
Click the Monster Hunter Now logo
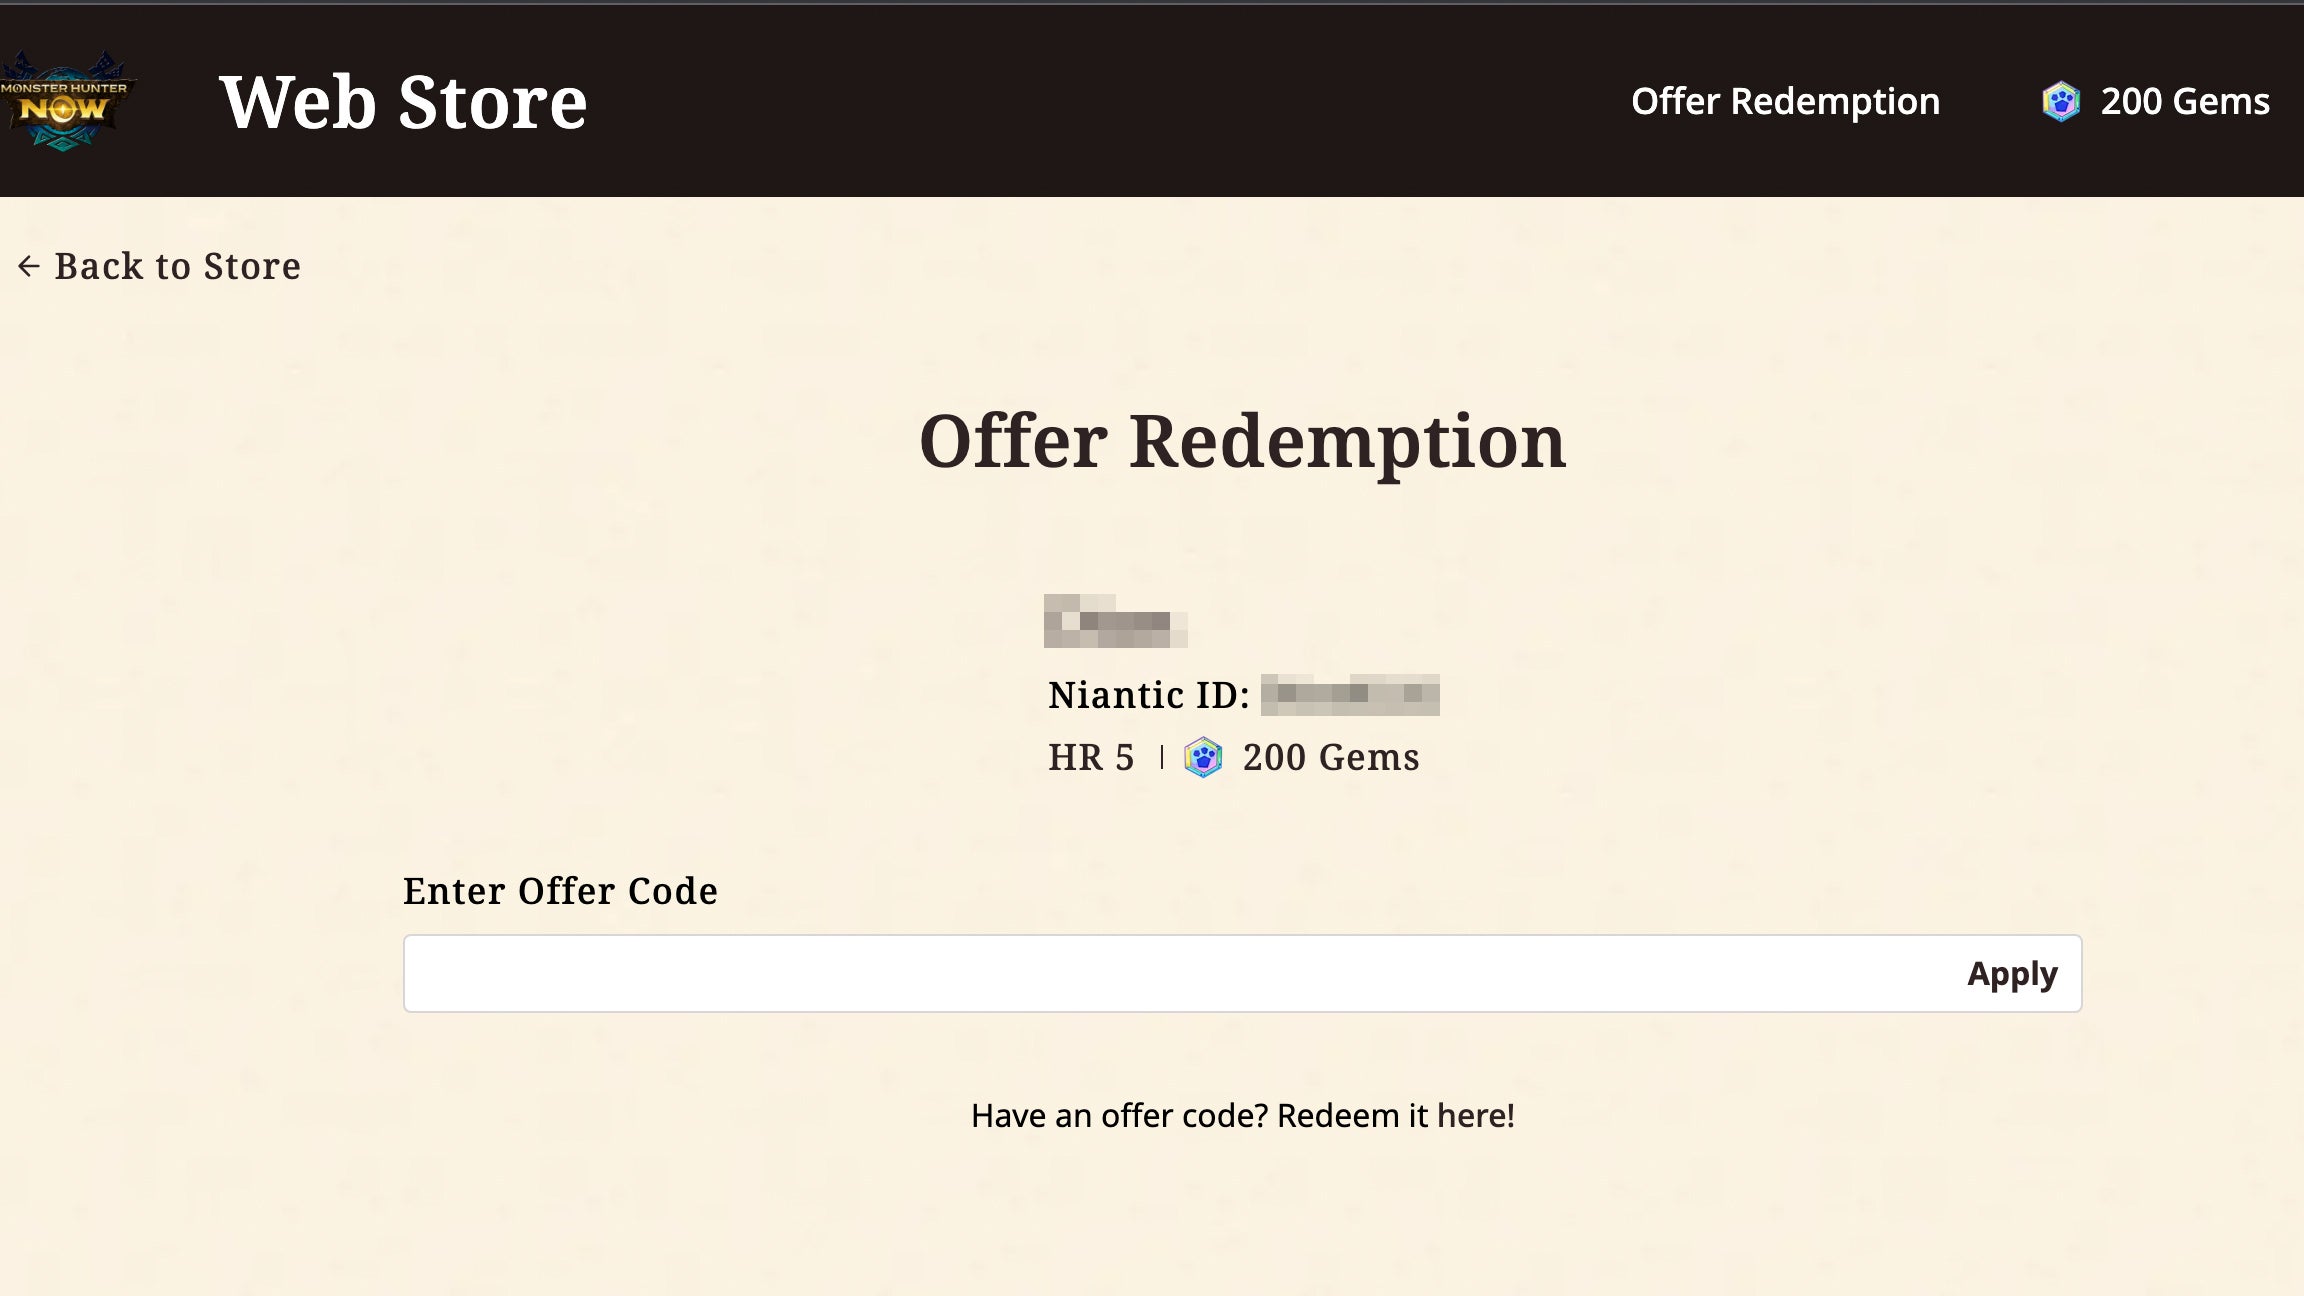[x=66, y=101]
